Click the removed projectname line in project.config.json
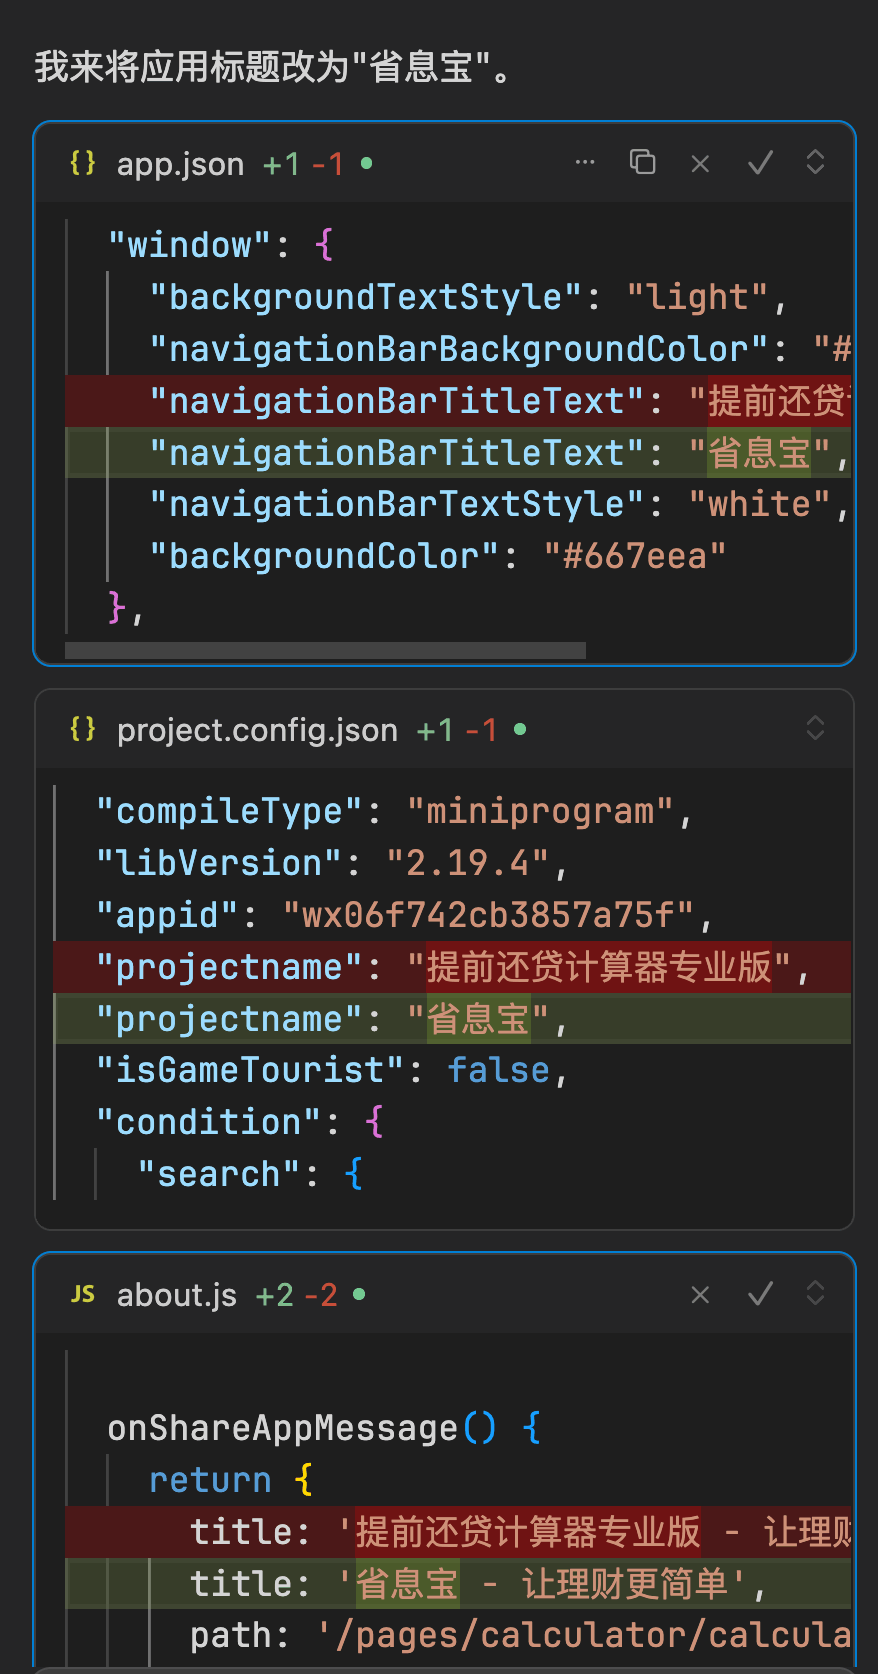 point(450,967)
